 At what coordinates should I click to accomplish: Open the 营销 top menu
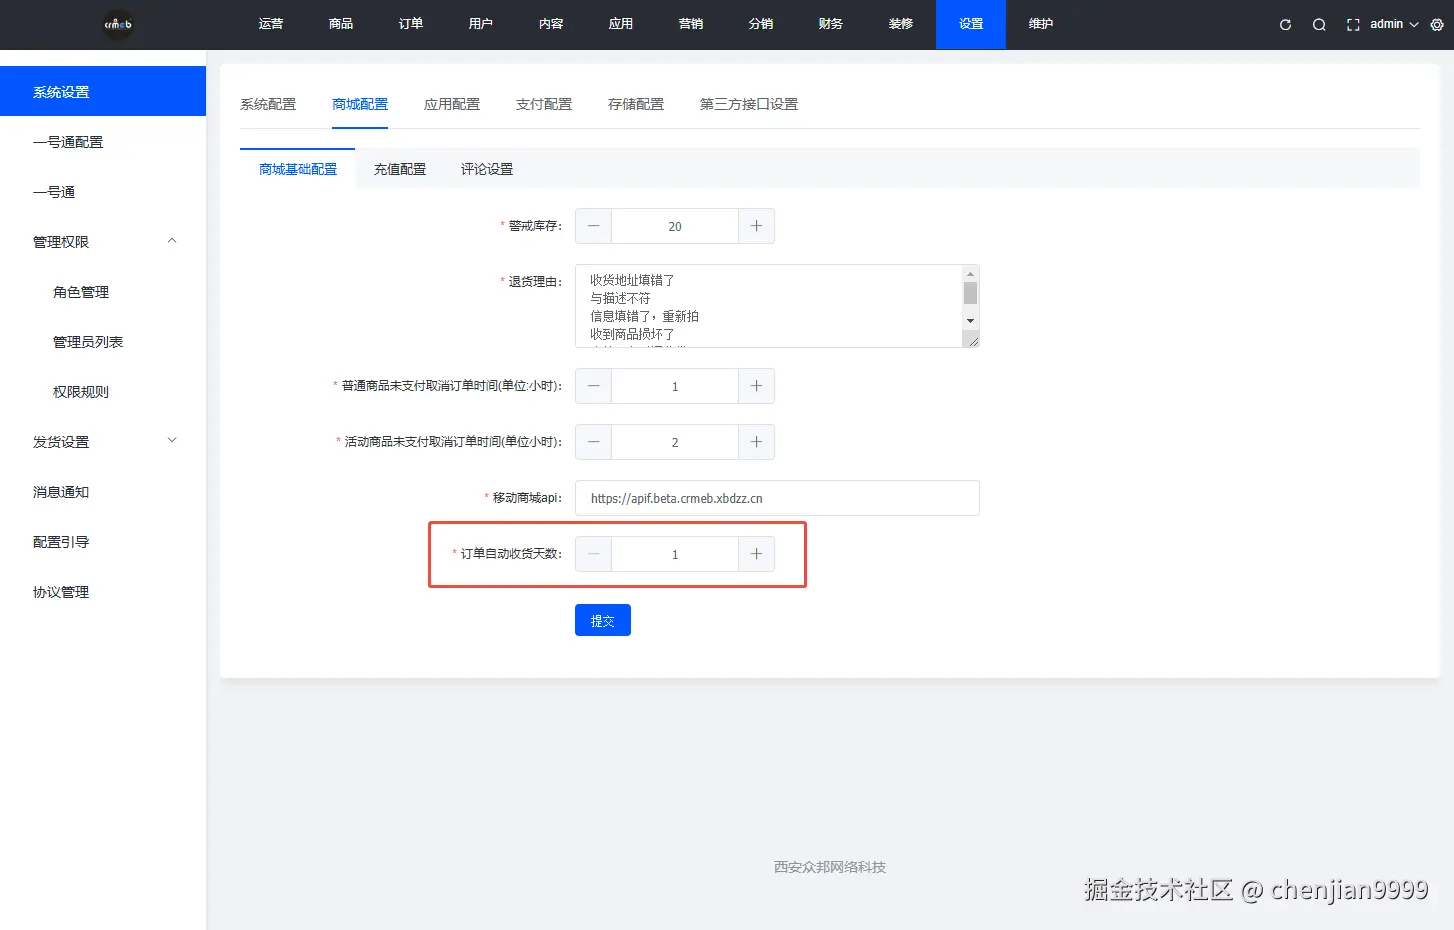pyautogui.click(x=691, y=24)
